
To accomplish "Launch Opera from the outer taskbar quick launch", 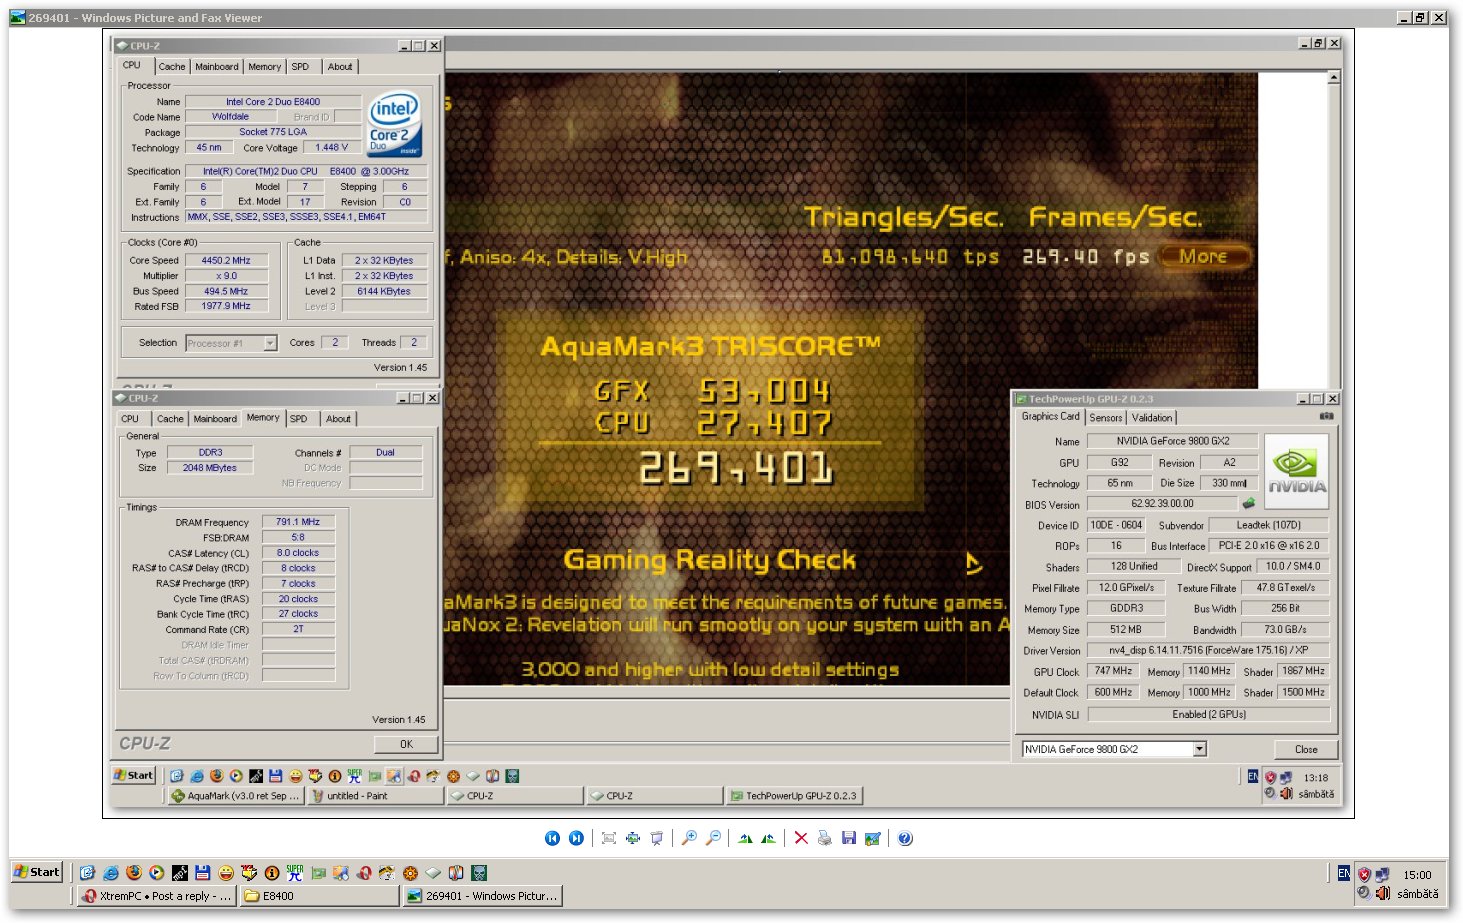I will click(x=364, y=873).
